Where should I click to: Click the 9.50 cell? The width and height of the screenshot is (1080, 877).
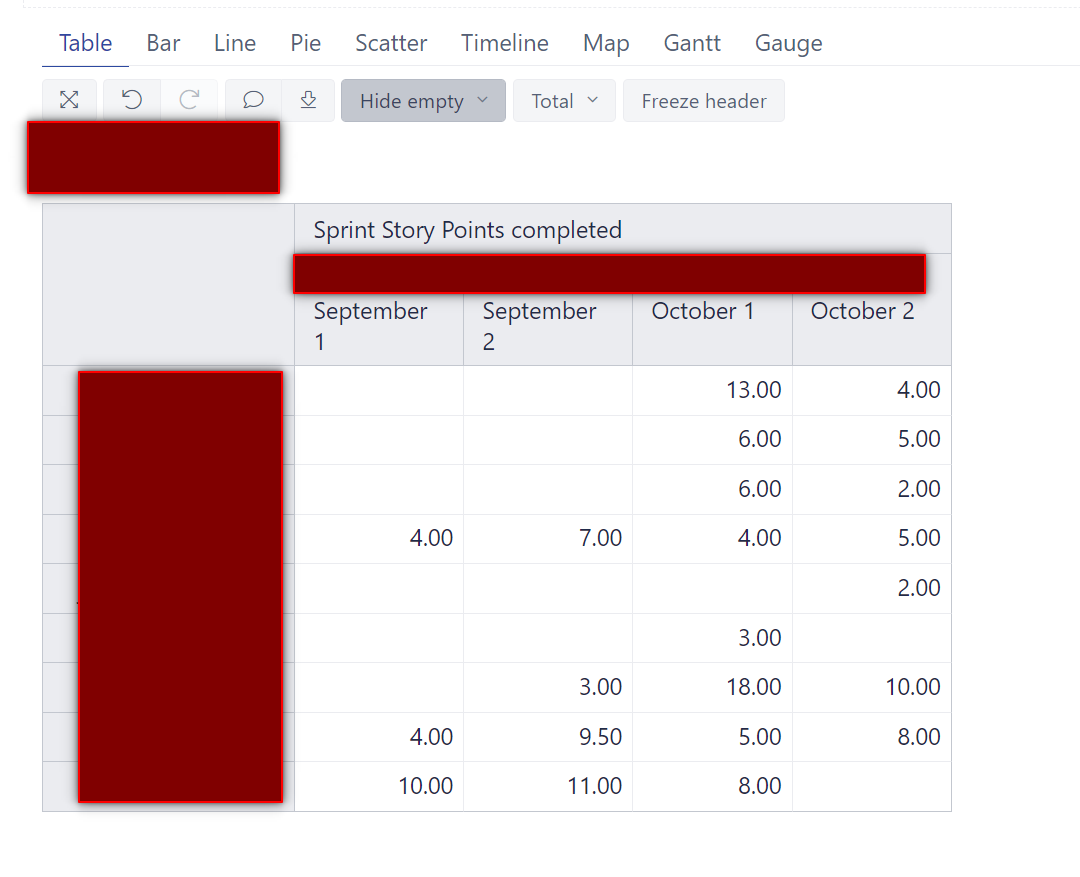pos(548,736)
